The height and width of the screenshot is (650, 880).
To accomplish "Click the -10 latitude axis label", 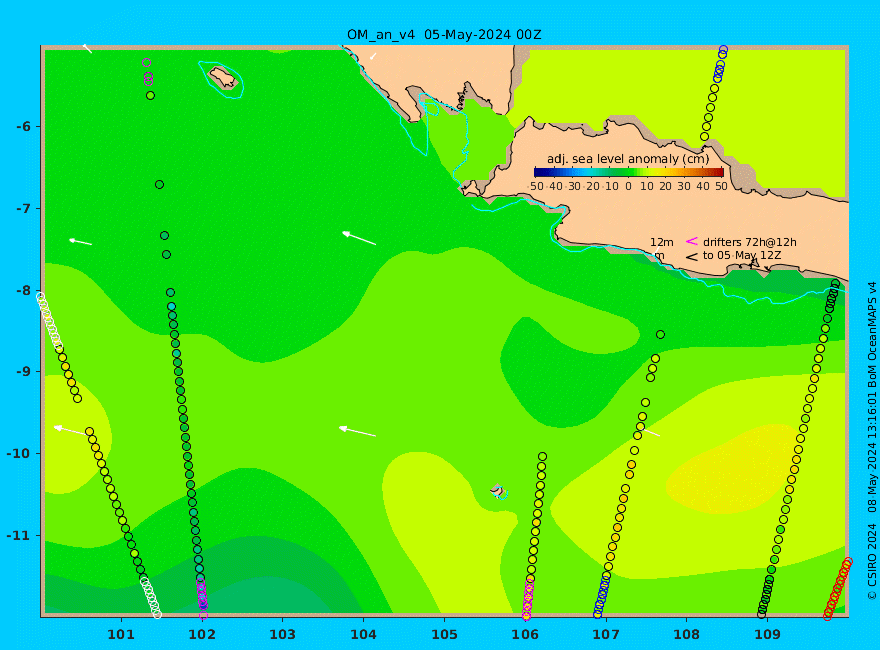I will 19,454.
